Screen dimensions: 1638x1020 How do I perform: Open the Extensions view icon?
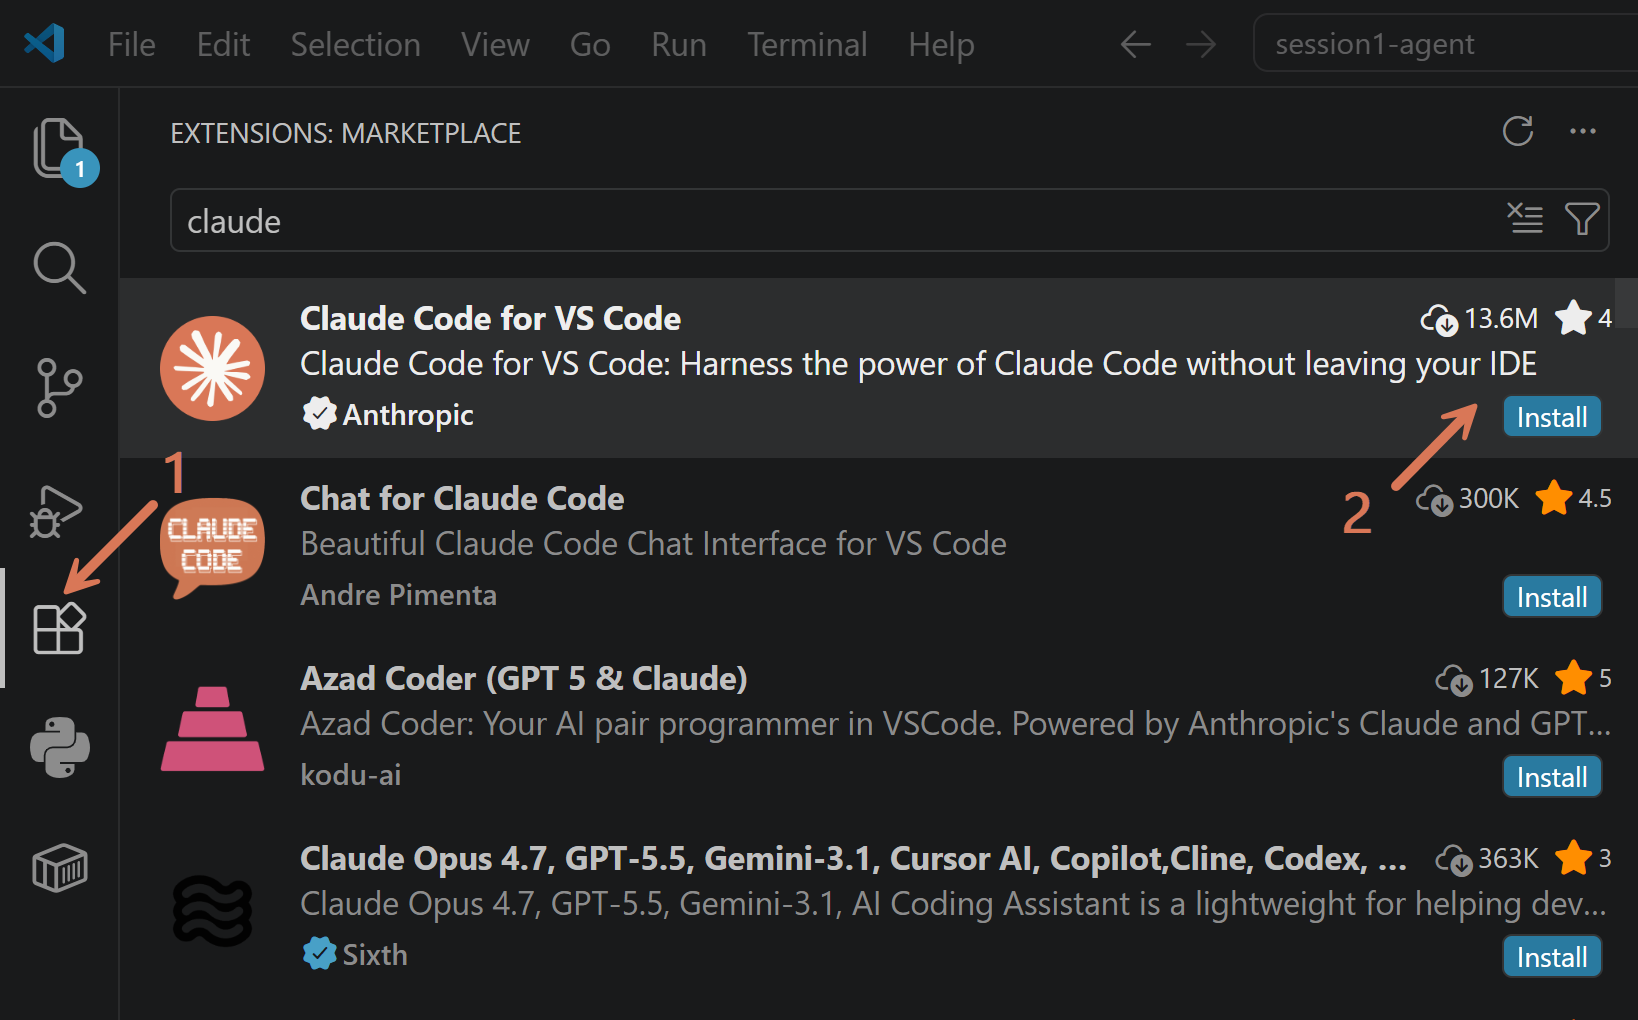coord(60,628)
